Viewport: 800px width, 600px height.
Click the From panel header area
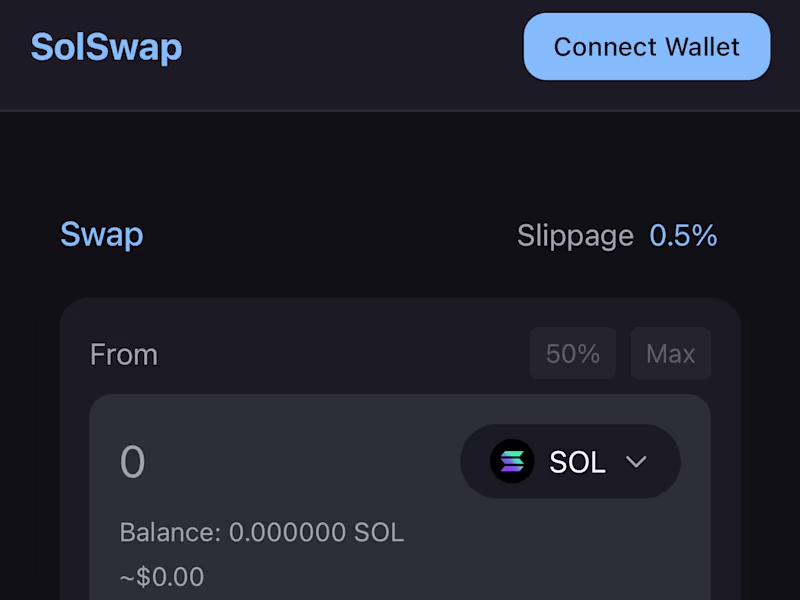pos(300,354)
